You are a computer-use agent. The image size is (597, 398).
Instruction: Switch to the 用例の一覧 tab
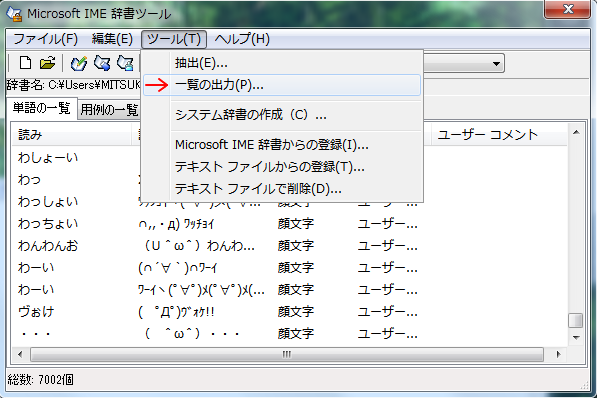point(110,110)
